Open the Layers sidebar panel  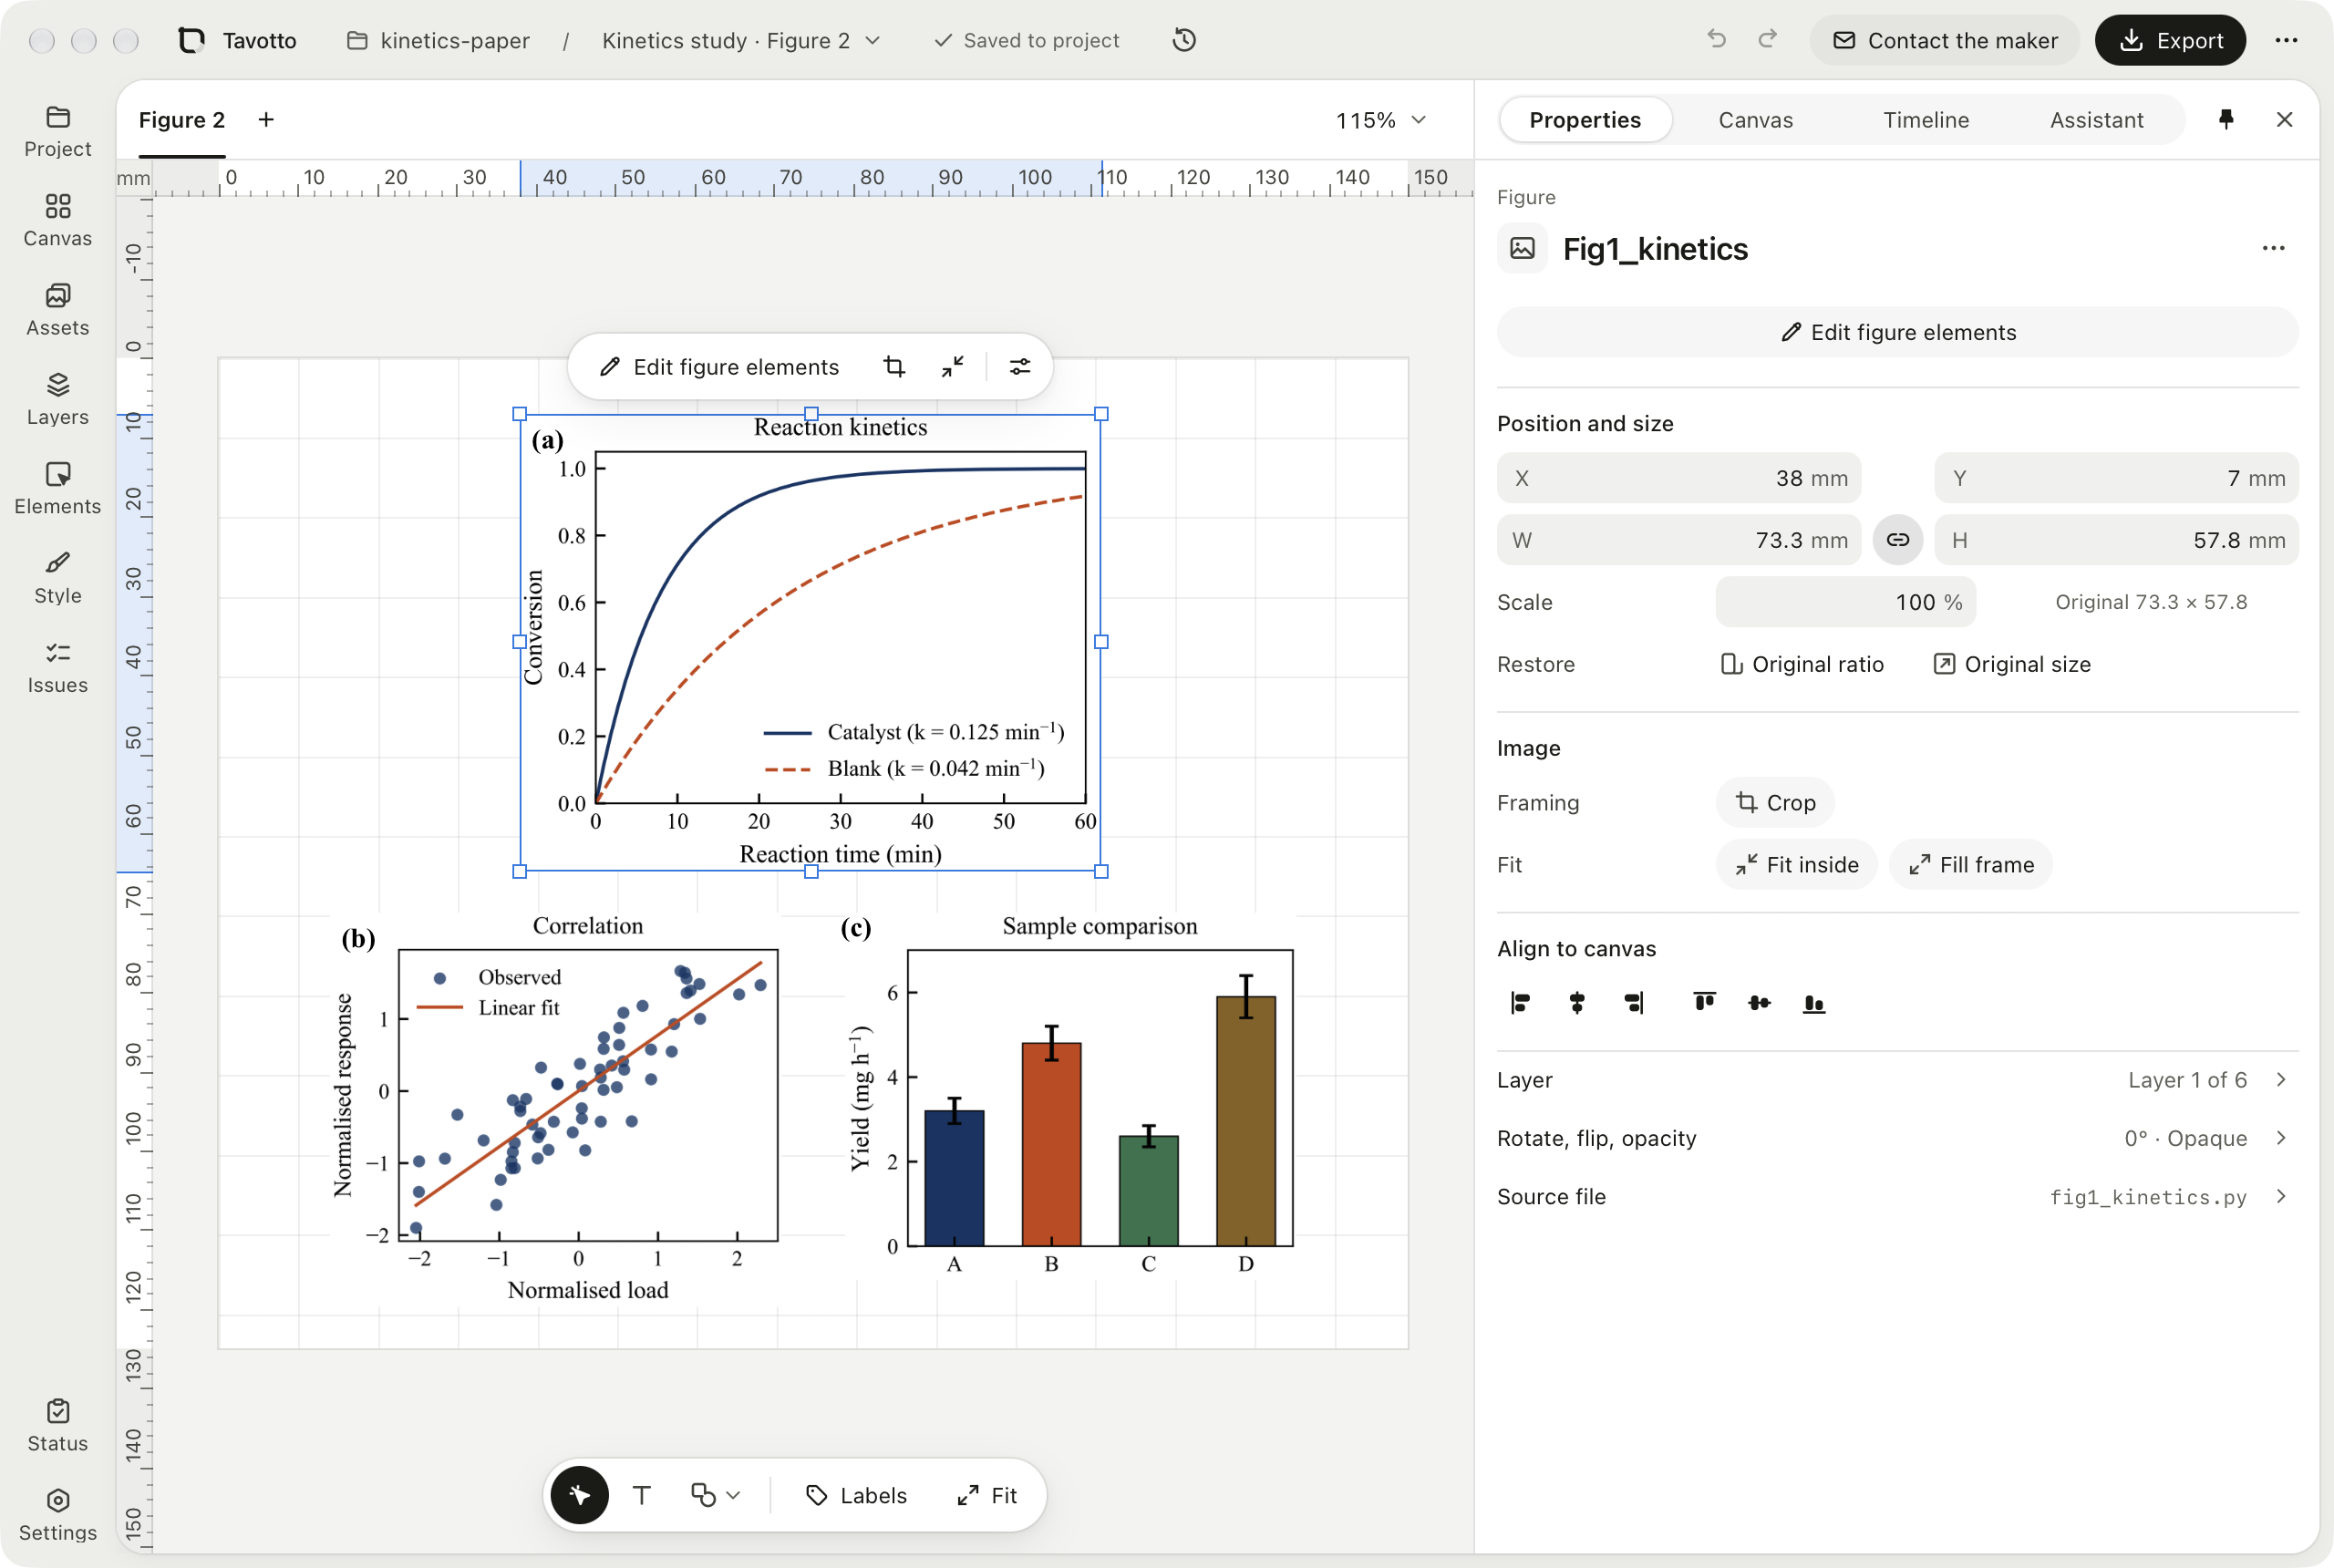pos(58,400)
